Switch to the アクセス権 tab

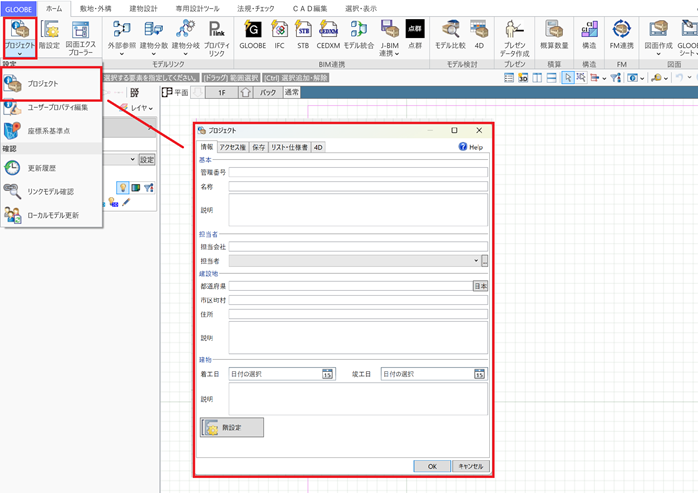[x=232, y=147]
